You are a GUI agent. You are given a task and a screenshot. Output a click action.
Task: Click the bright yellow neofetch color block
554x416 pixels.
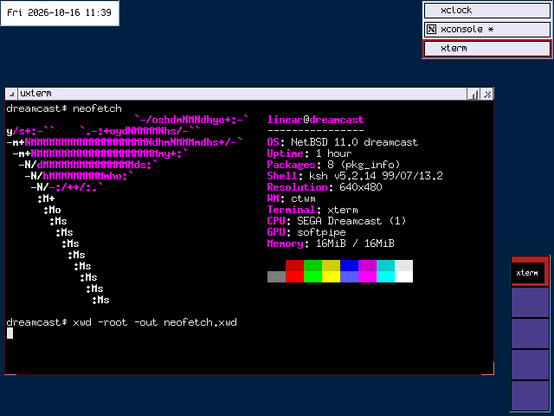(x=331, y=277)
